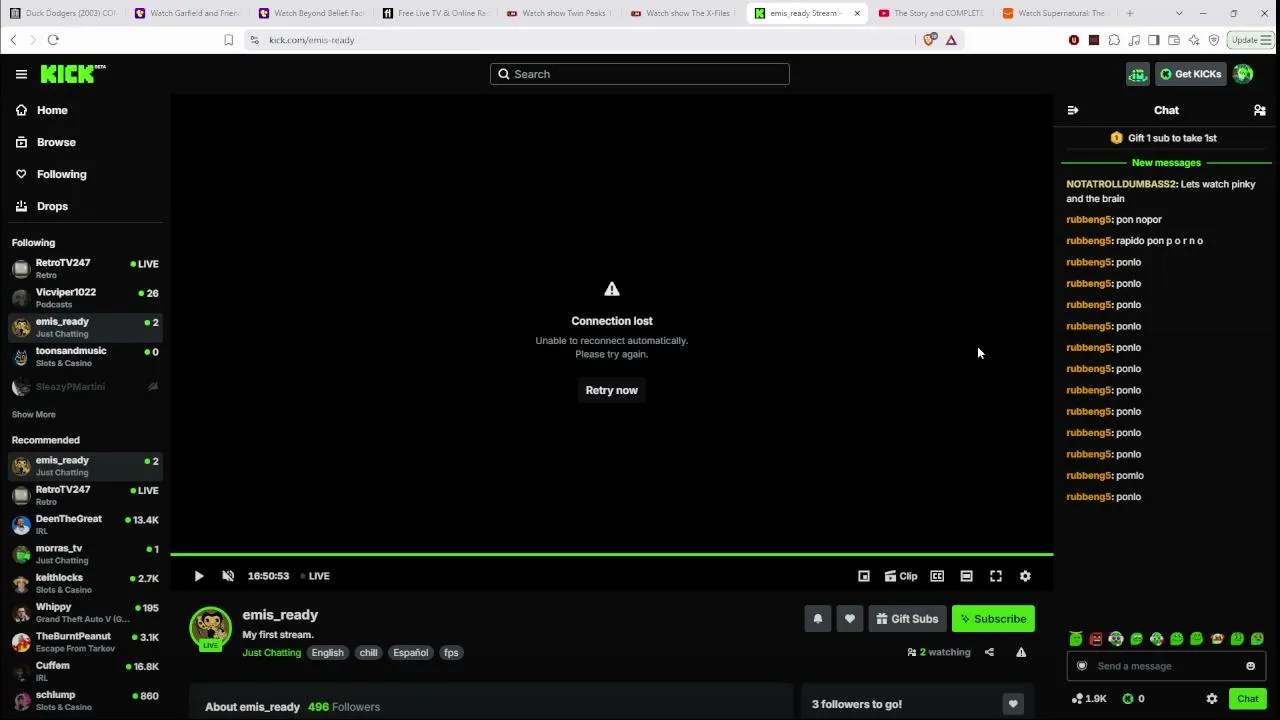
Task: Open DeenTheGreat recommended channel
Action: [x=85, y=524]
